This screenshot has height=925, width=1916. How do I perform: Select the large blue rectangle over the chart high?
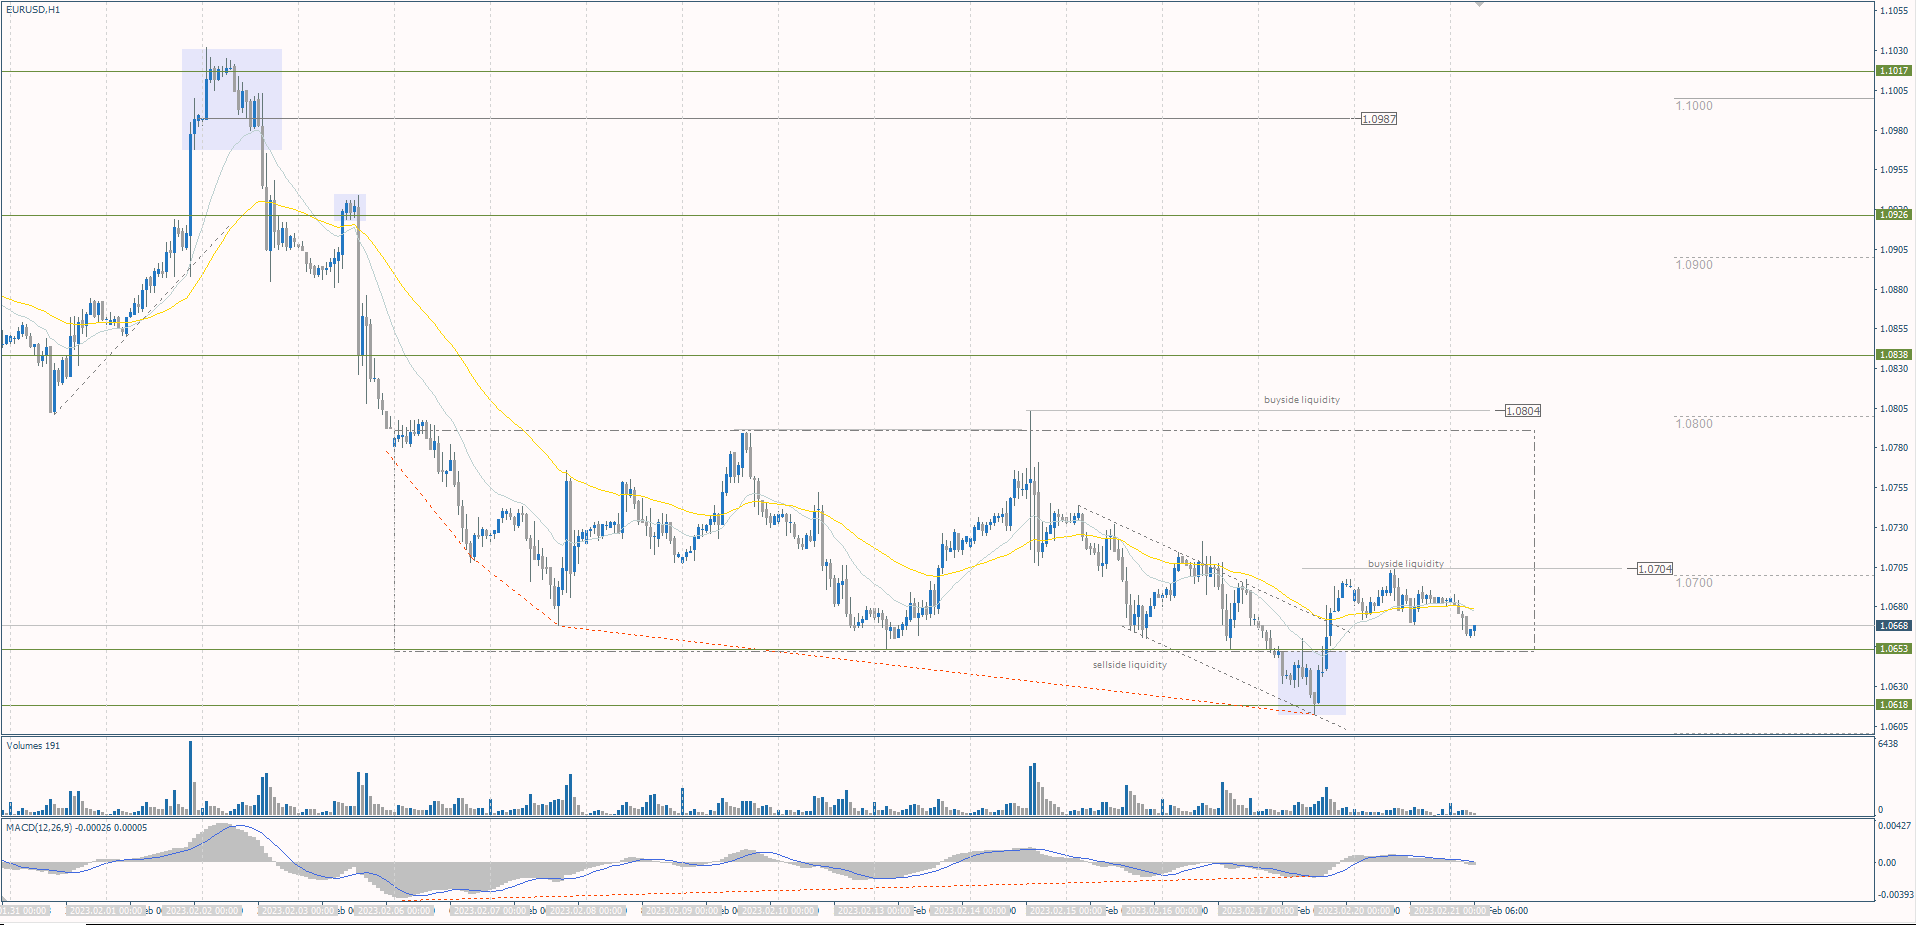pos(232,100)
